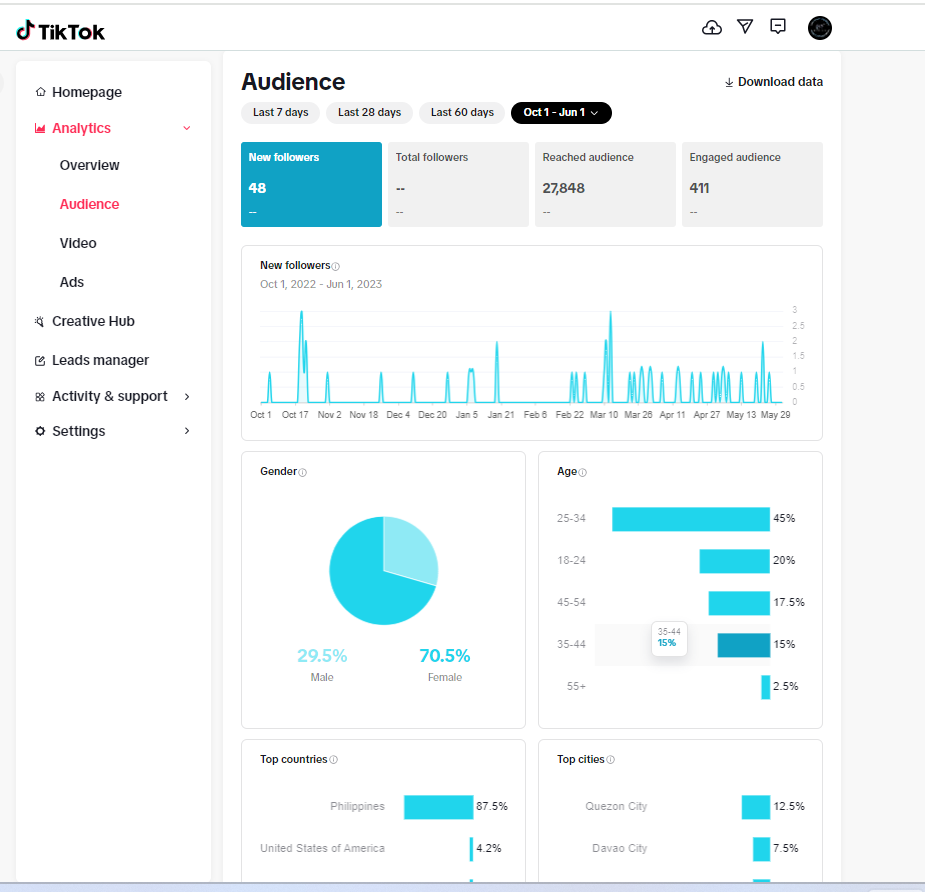Screen dimensions: 925x892
Task: Click the 29.5% Male value
Action: tap(322, 656)
